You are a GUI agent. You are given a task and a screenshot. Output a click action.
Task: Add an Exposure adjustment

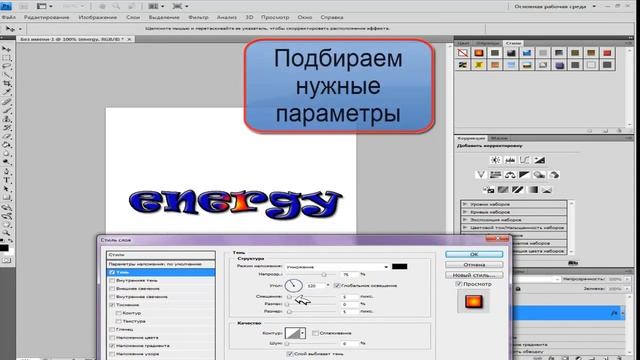pos(539,160)
